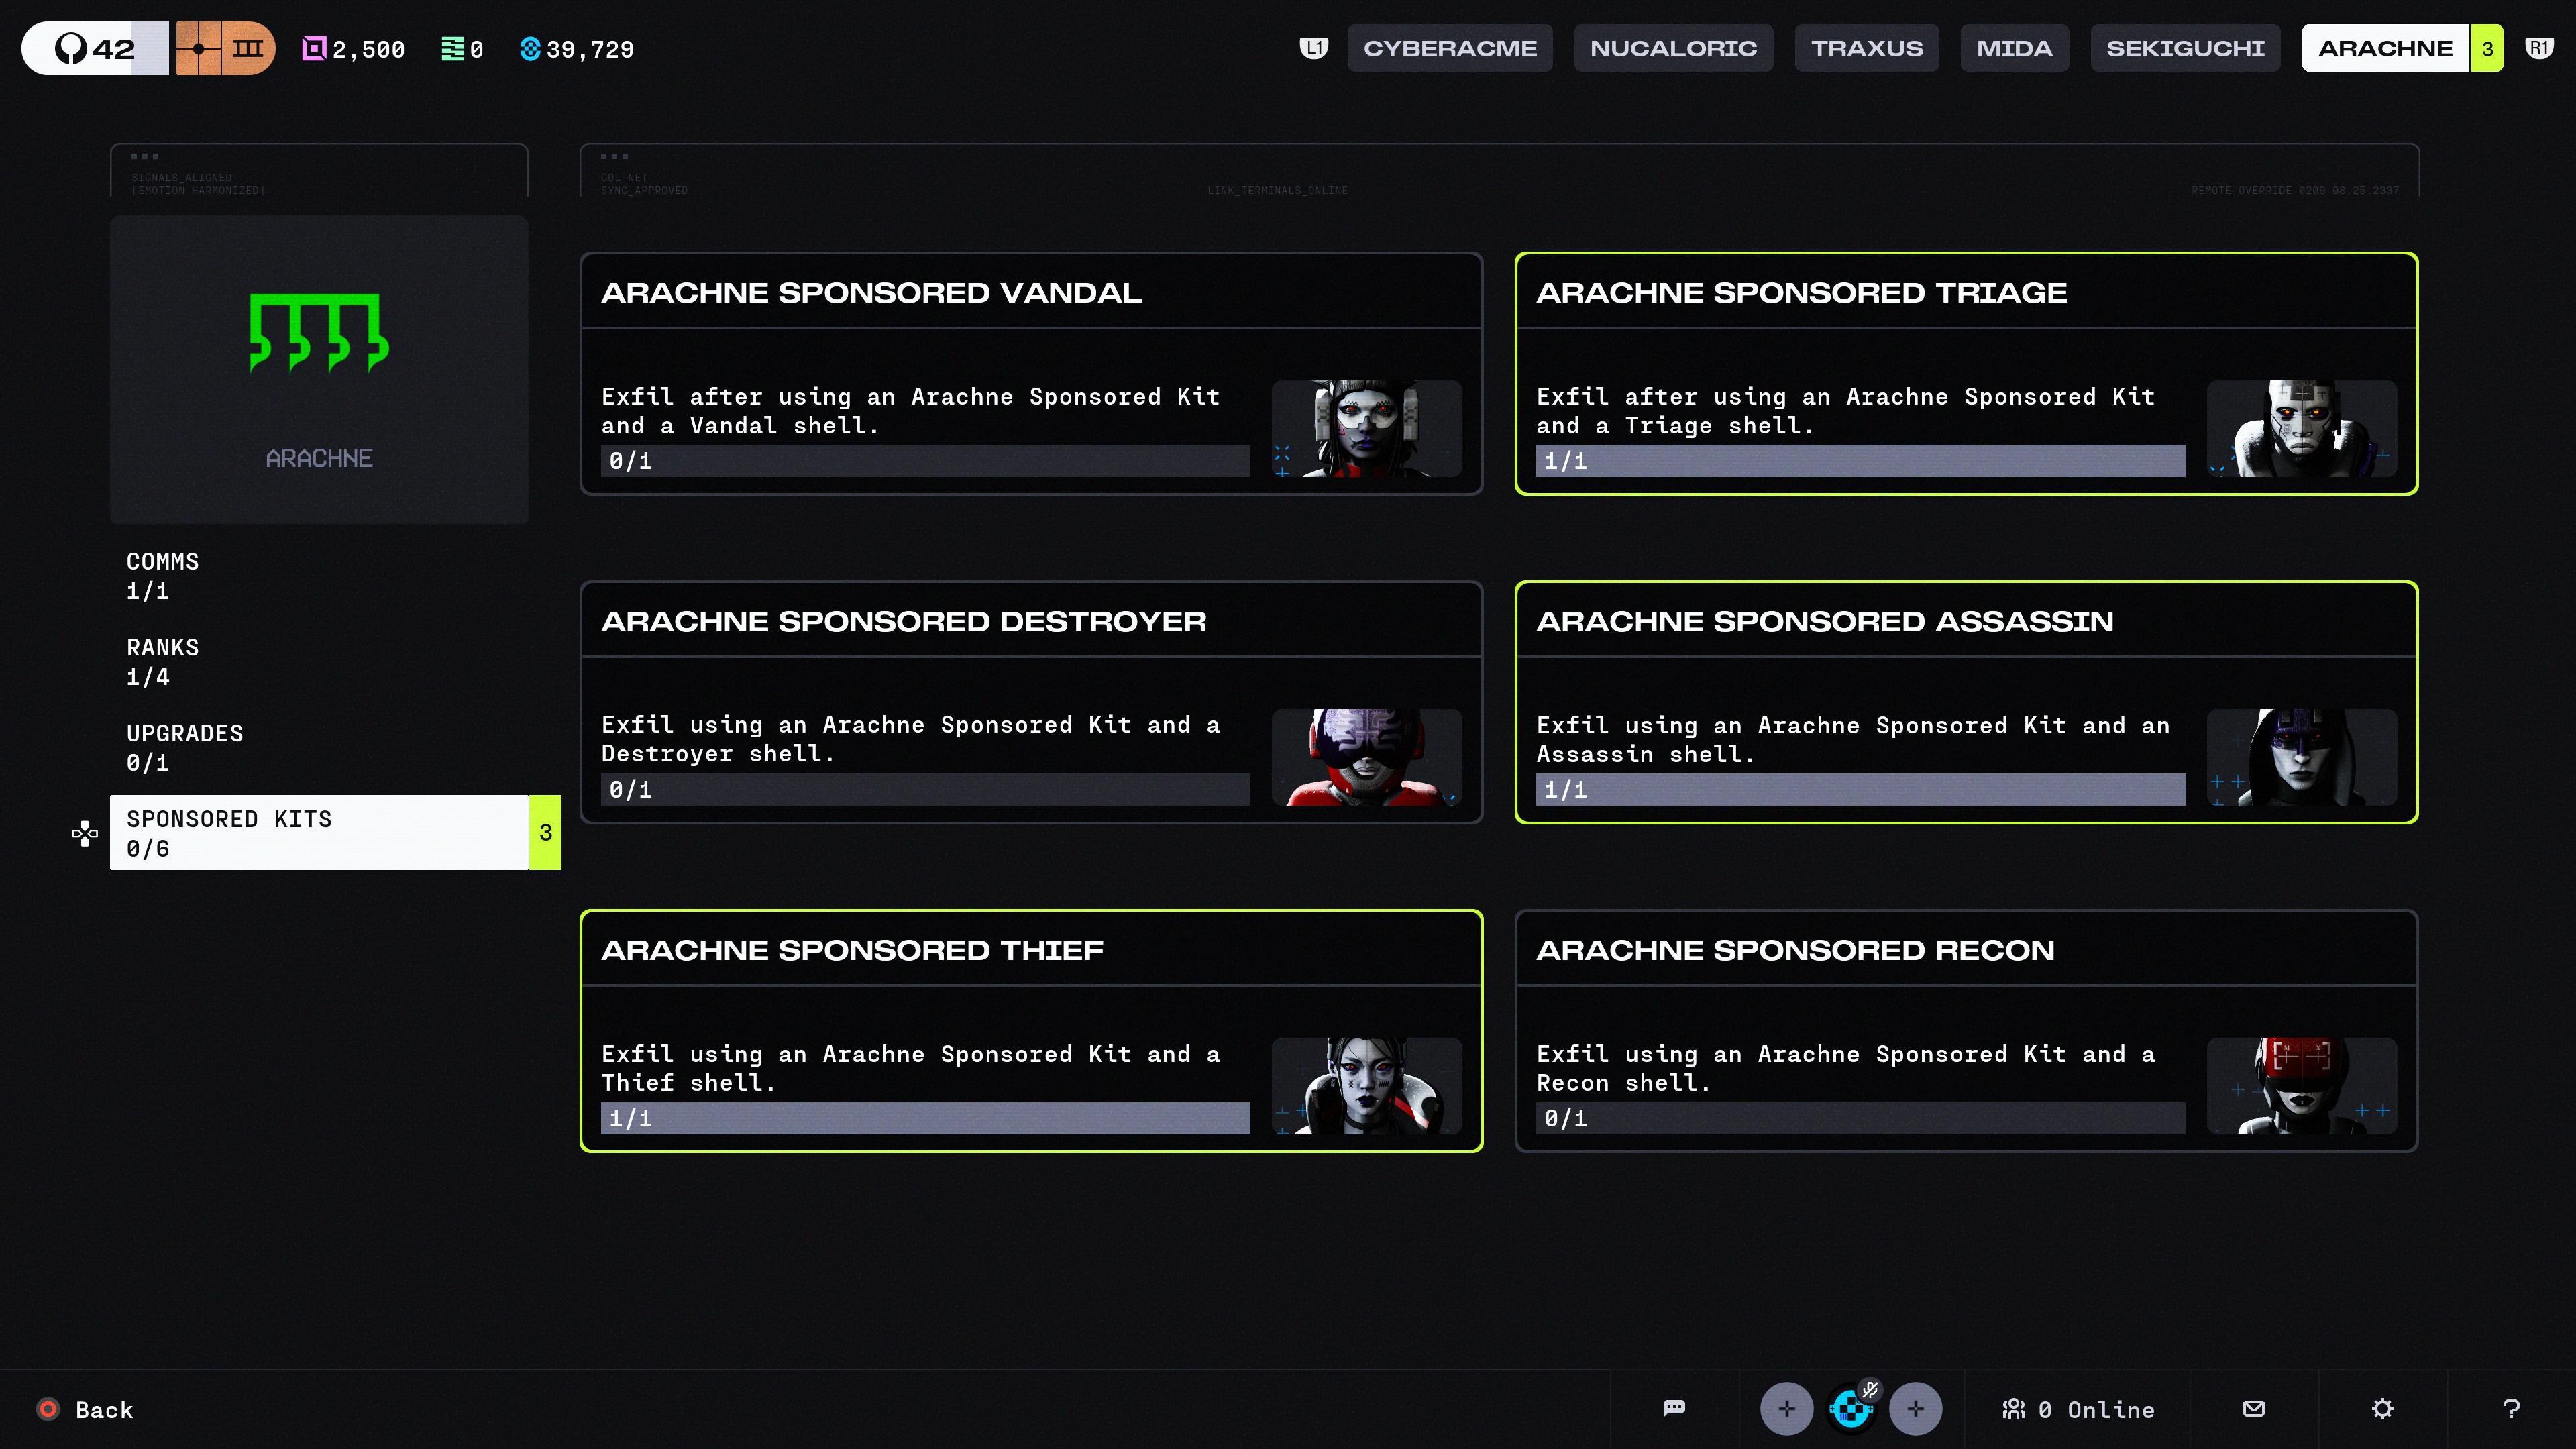The image size is (2576, 1449).
Task: Open the help question mark icon
Action: [x=2511, y=1409]
